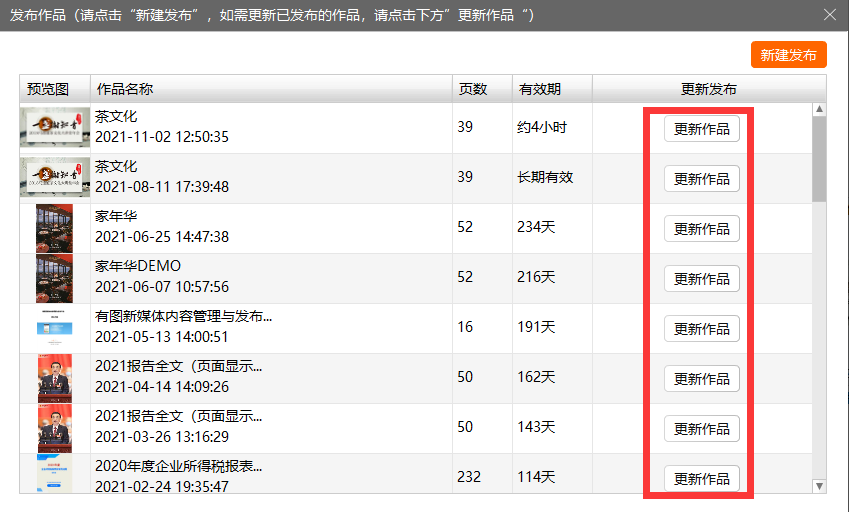Viewport: 849px width, 512px height.
Task: Click 更新作品 for 家年华DEMO
Action: 701,279
